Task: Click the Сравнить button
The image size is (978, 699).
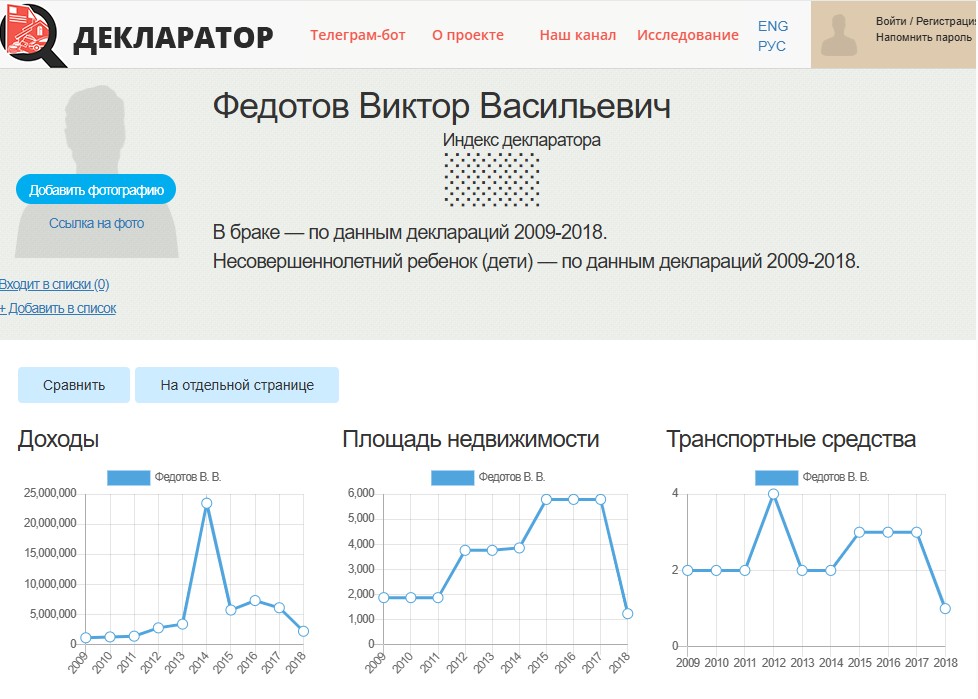Action: pyautogui.click(x=74, y=385)
